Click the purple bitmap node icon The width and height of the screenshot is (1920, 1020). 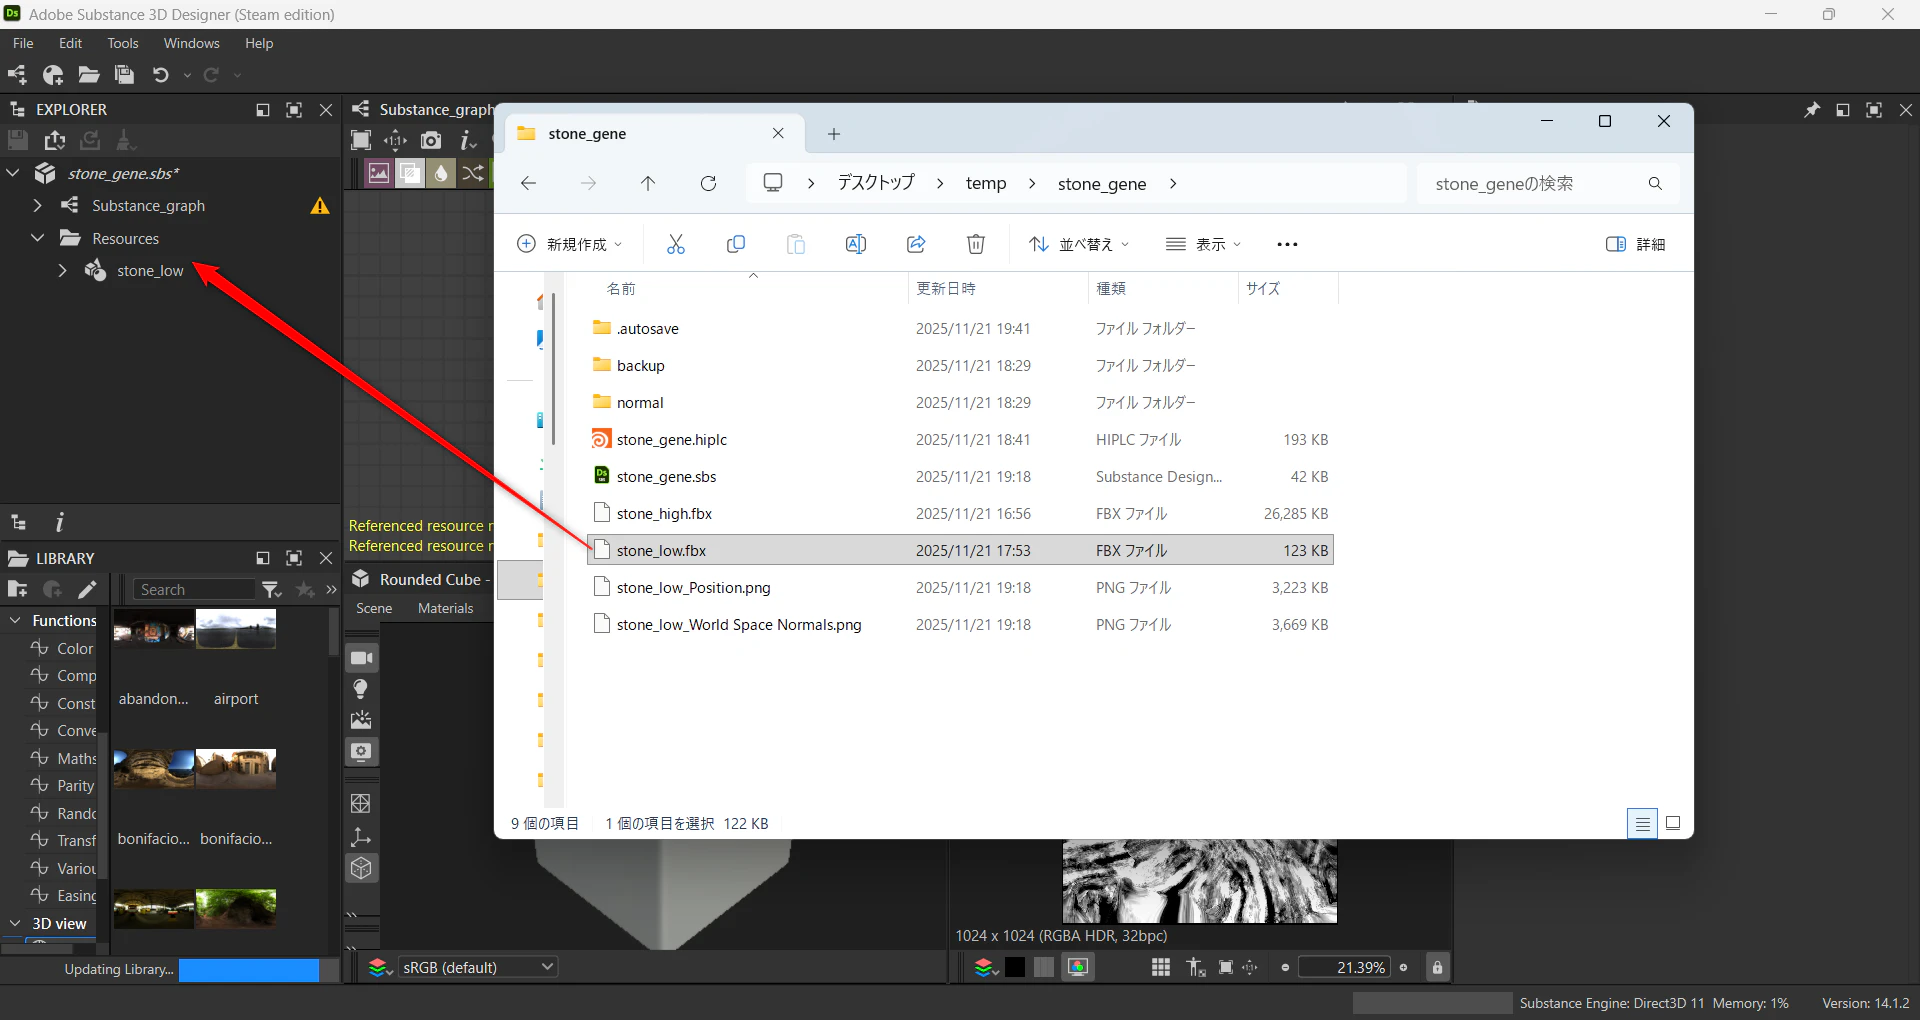(x=379, y=173)
